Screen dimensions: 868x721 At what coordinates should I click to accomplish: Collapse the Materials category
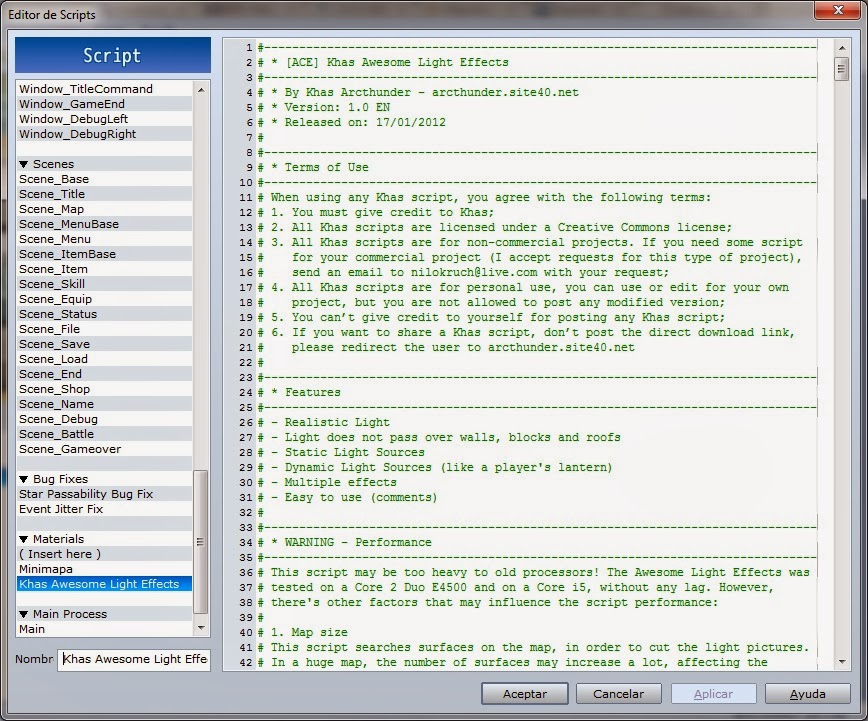click(25, 539)
